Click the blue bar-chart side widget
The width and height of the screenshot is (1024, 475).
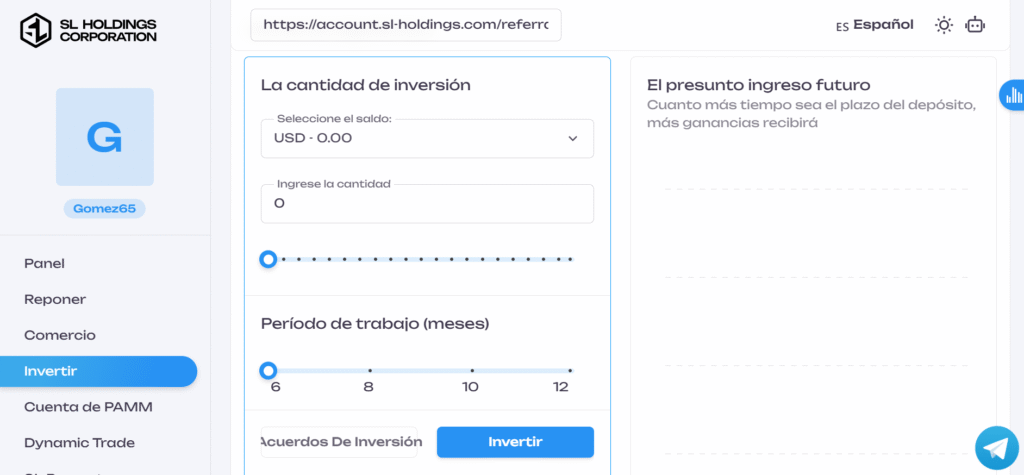click(x=1012, y=95)
